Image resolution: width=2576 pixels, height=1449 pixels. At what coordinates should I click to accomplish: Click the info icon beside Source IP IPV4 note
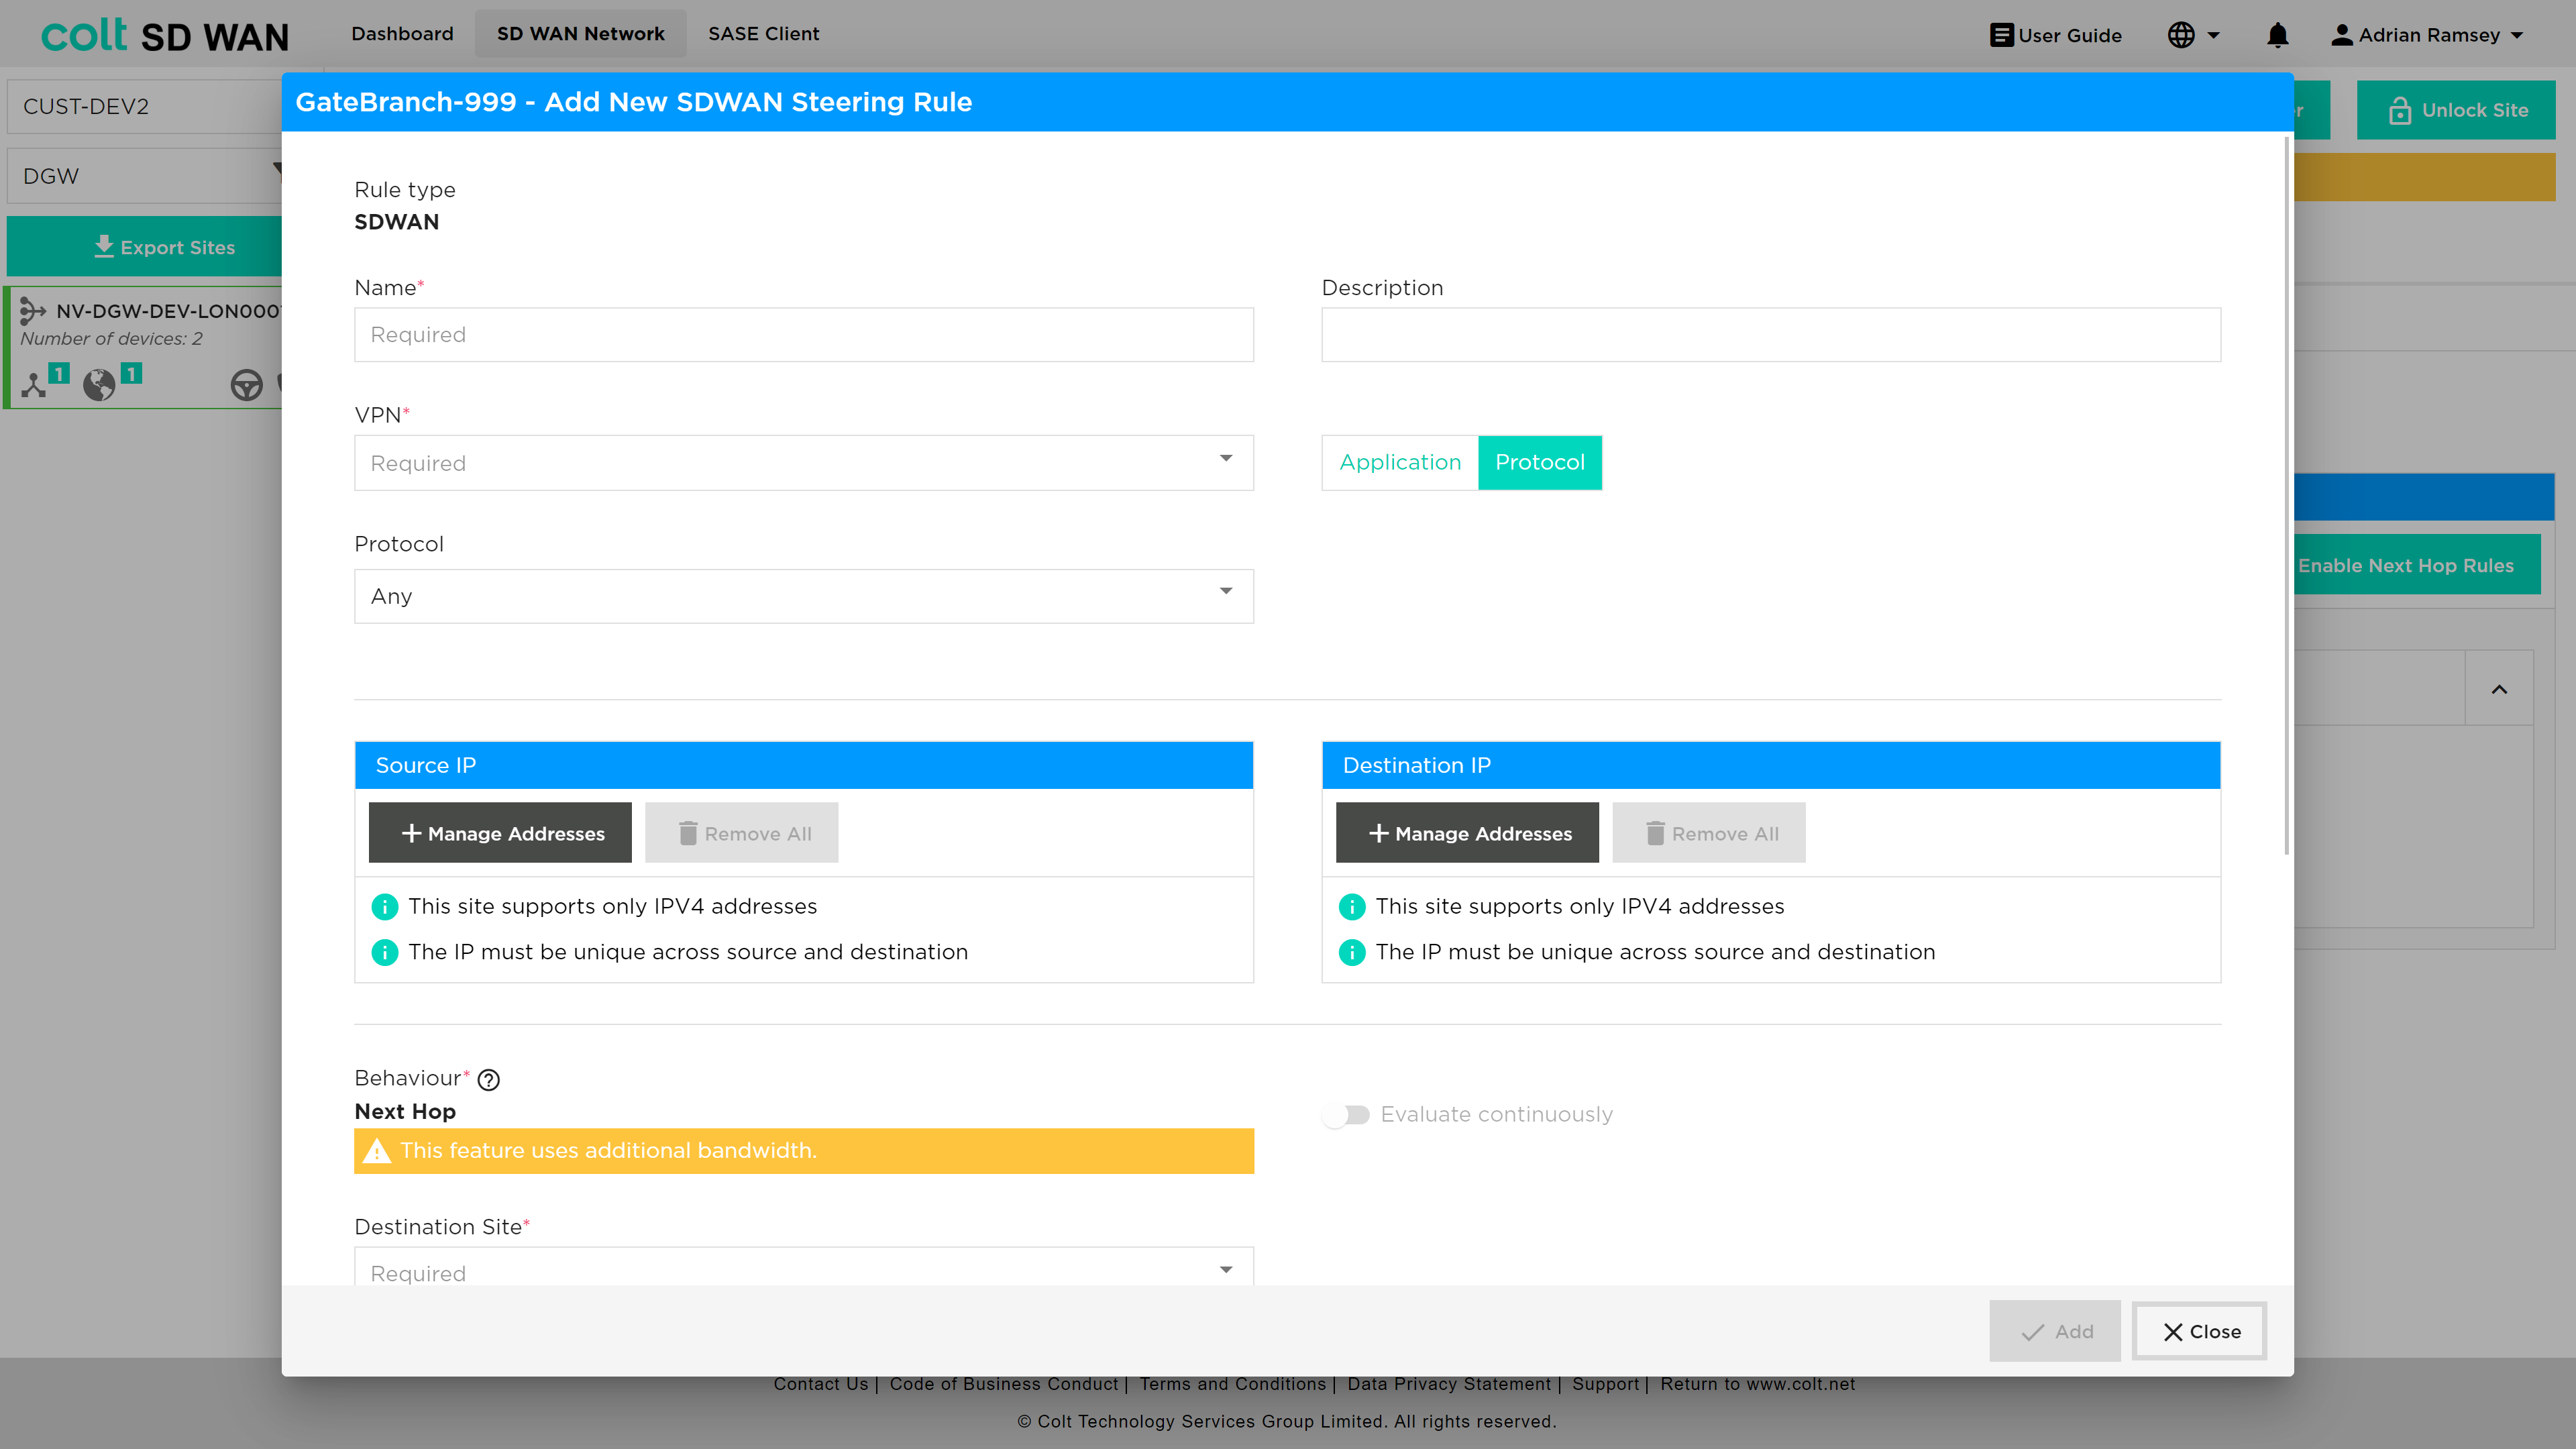[x=384, y=907]
